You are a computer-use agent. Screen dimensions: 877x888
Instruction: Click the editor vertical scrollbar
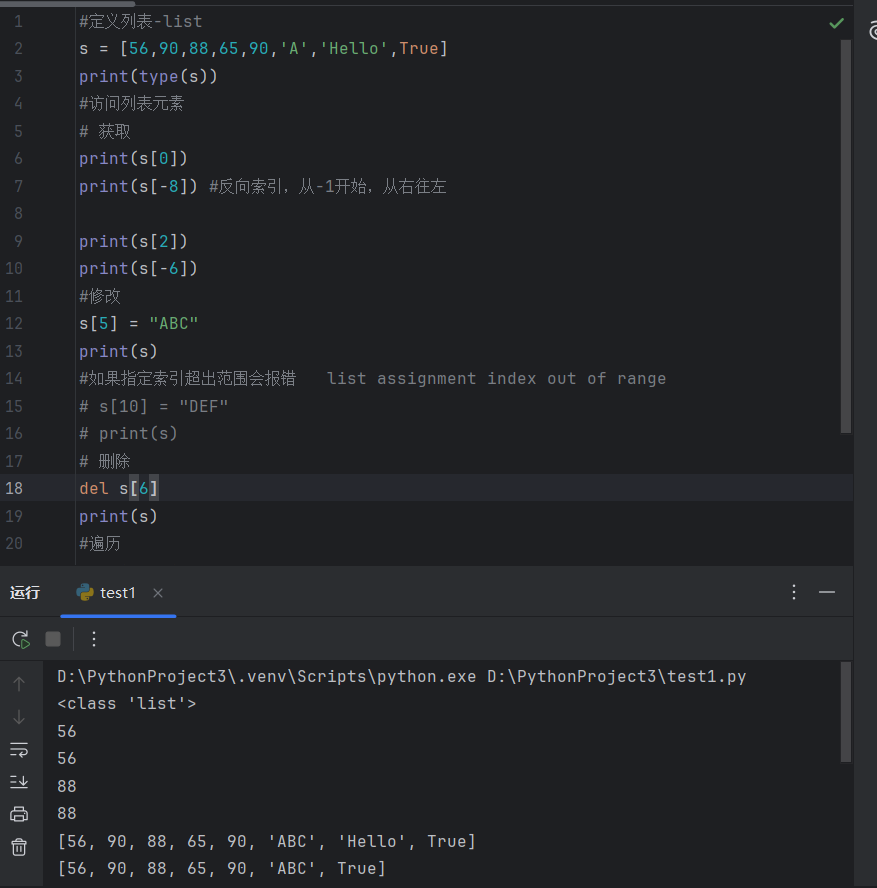846,236
